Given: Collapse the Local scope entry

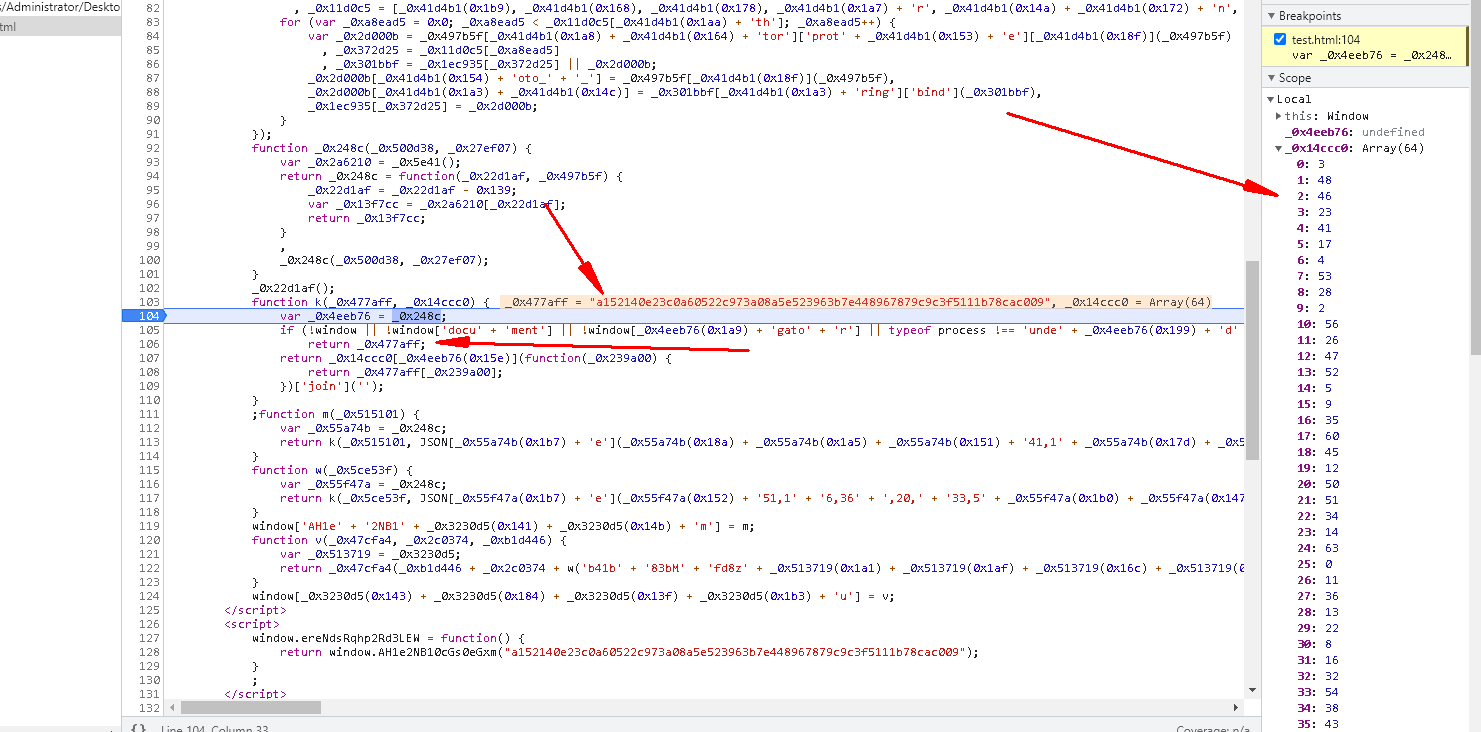Looking at the screenshot, I should click(1270, 98).
